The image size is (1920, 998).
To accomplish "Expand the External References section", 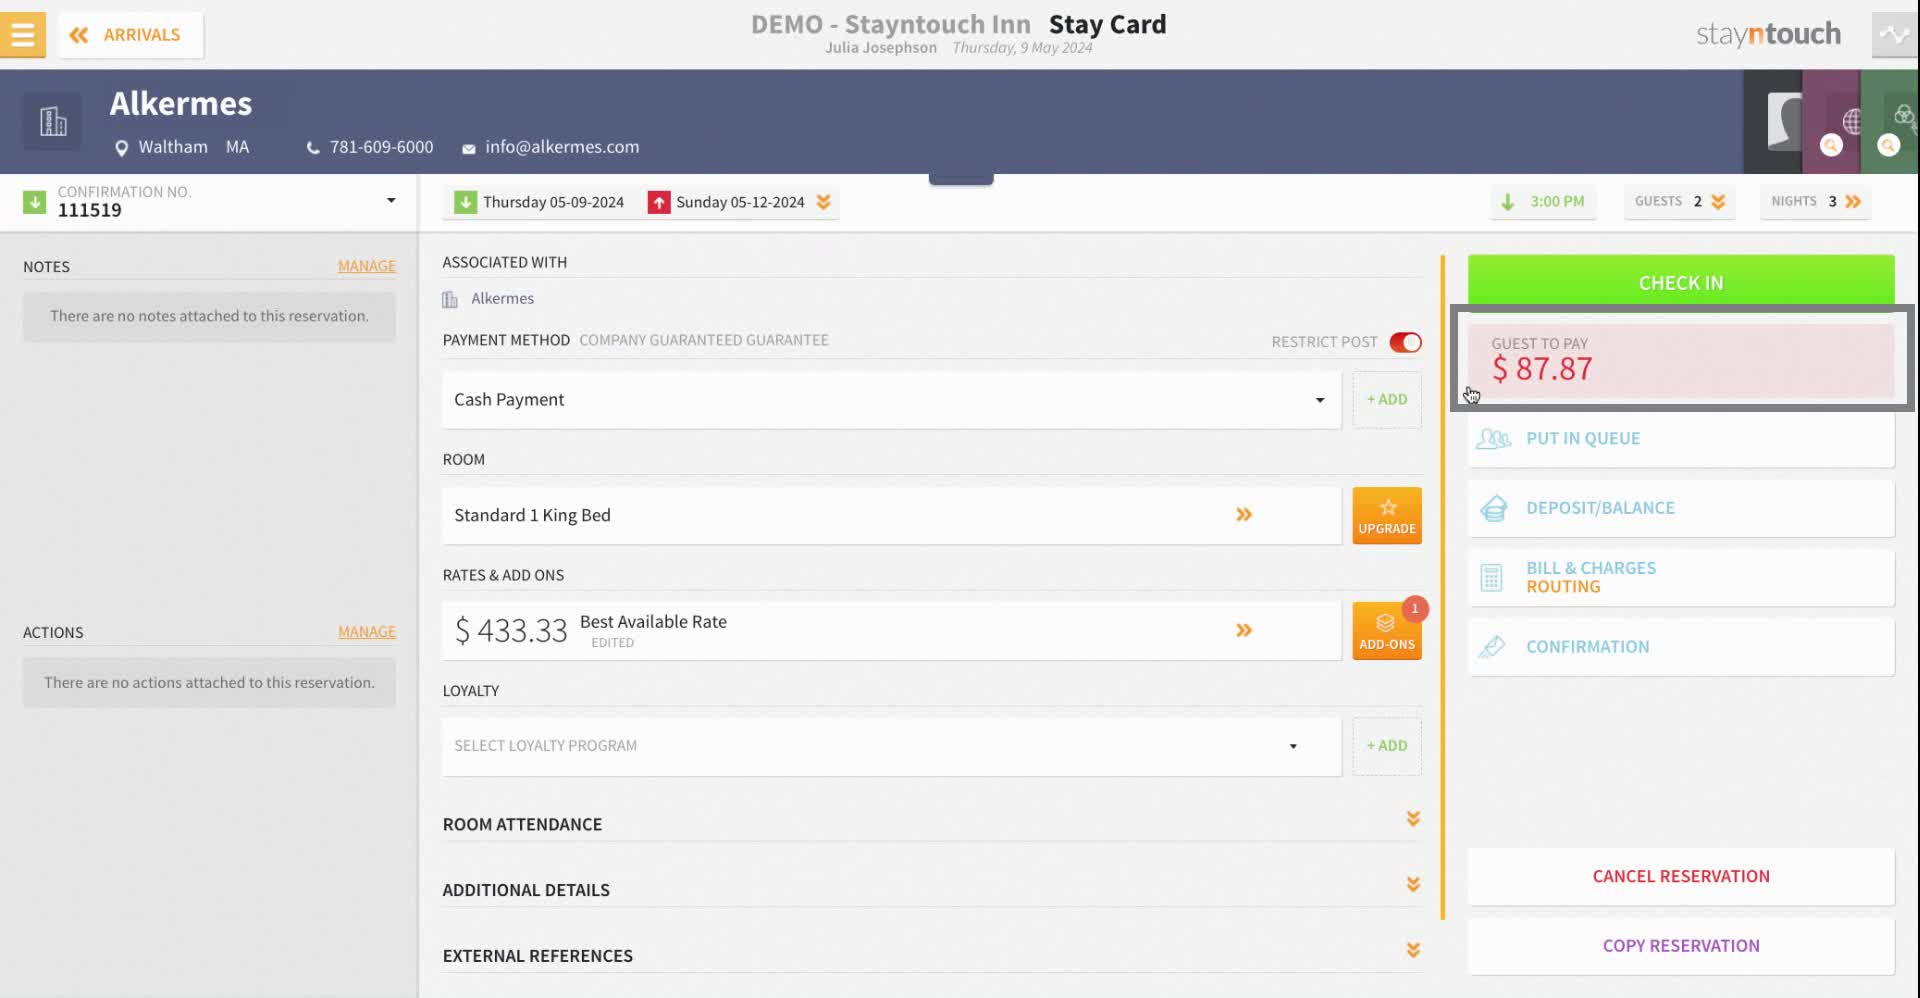I will [1413, 950].
